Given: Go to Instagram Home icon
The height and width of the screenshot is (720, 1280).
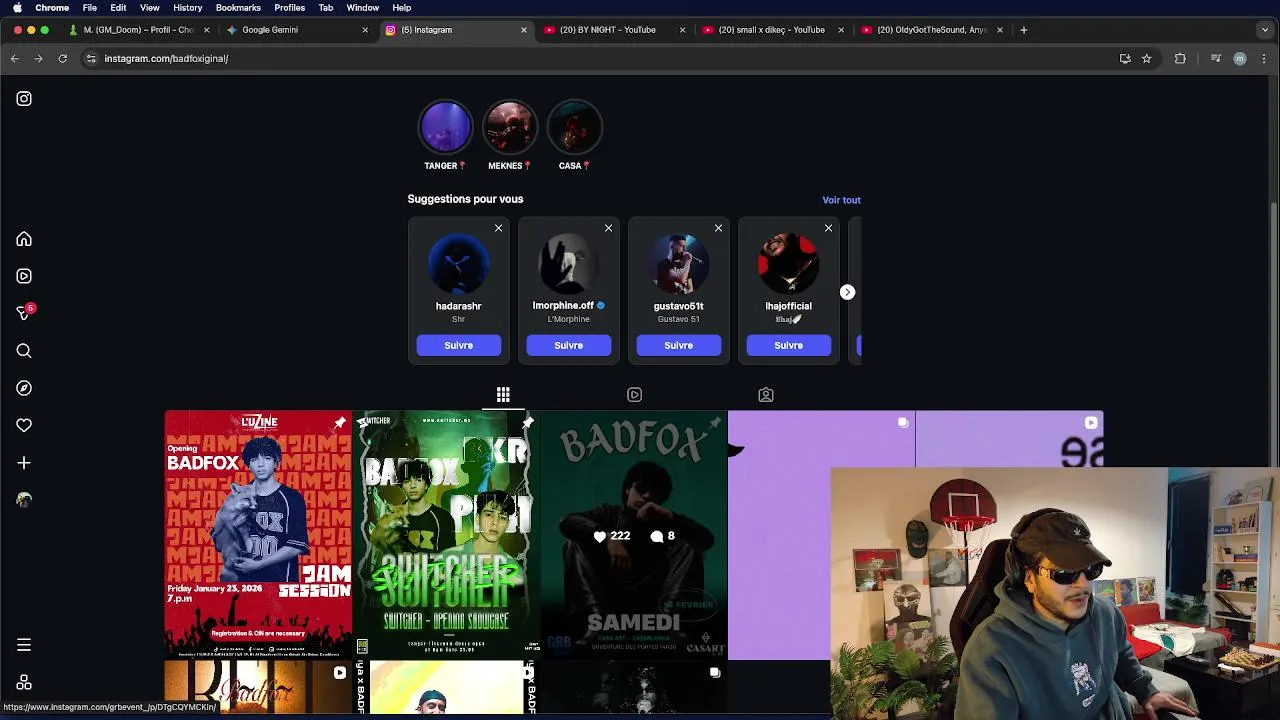Looking at the screenshot, I should pos(24,240).
